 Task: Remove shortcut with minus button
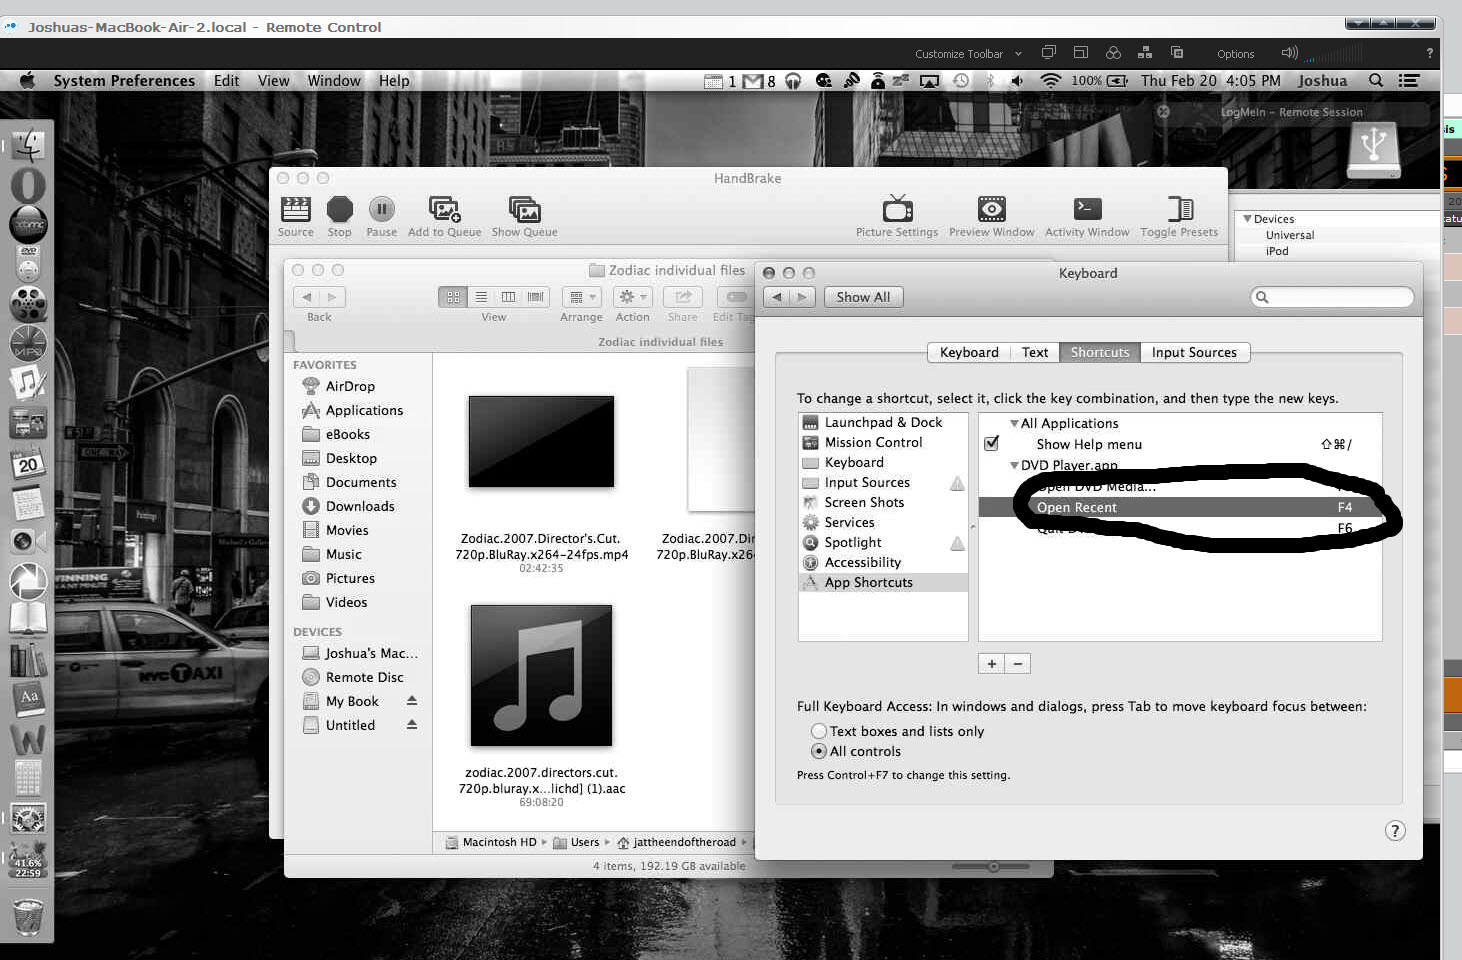[x=1018, y=663]
